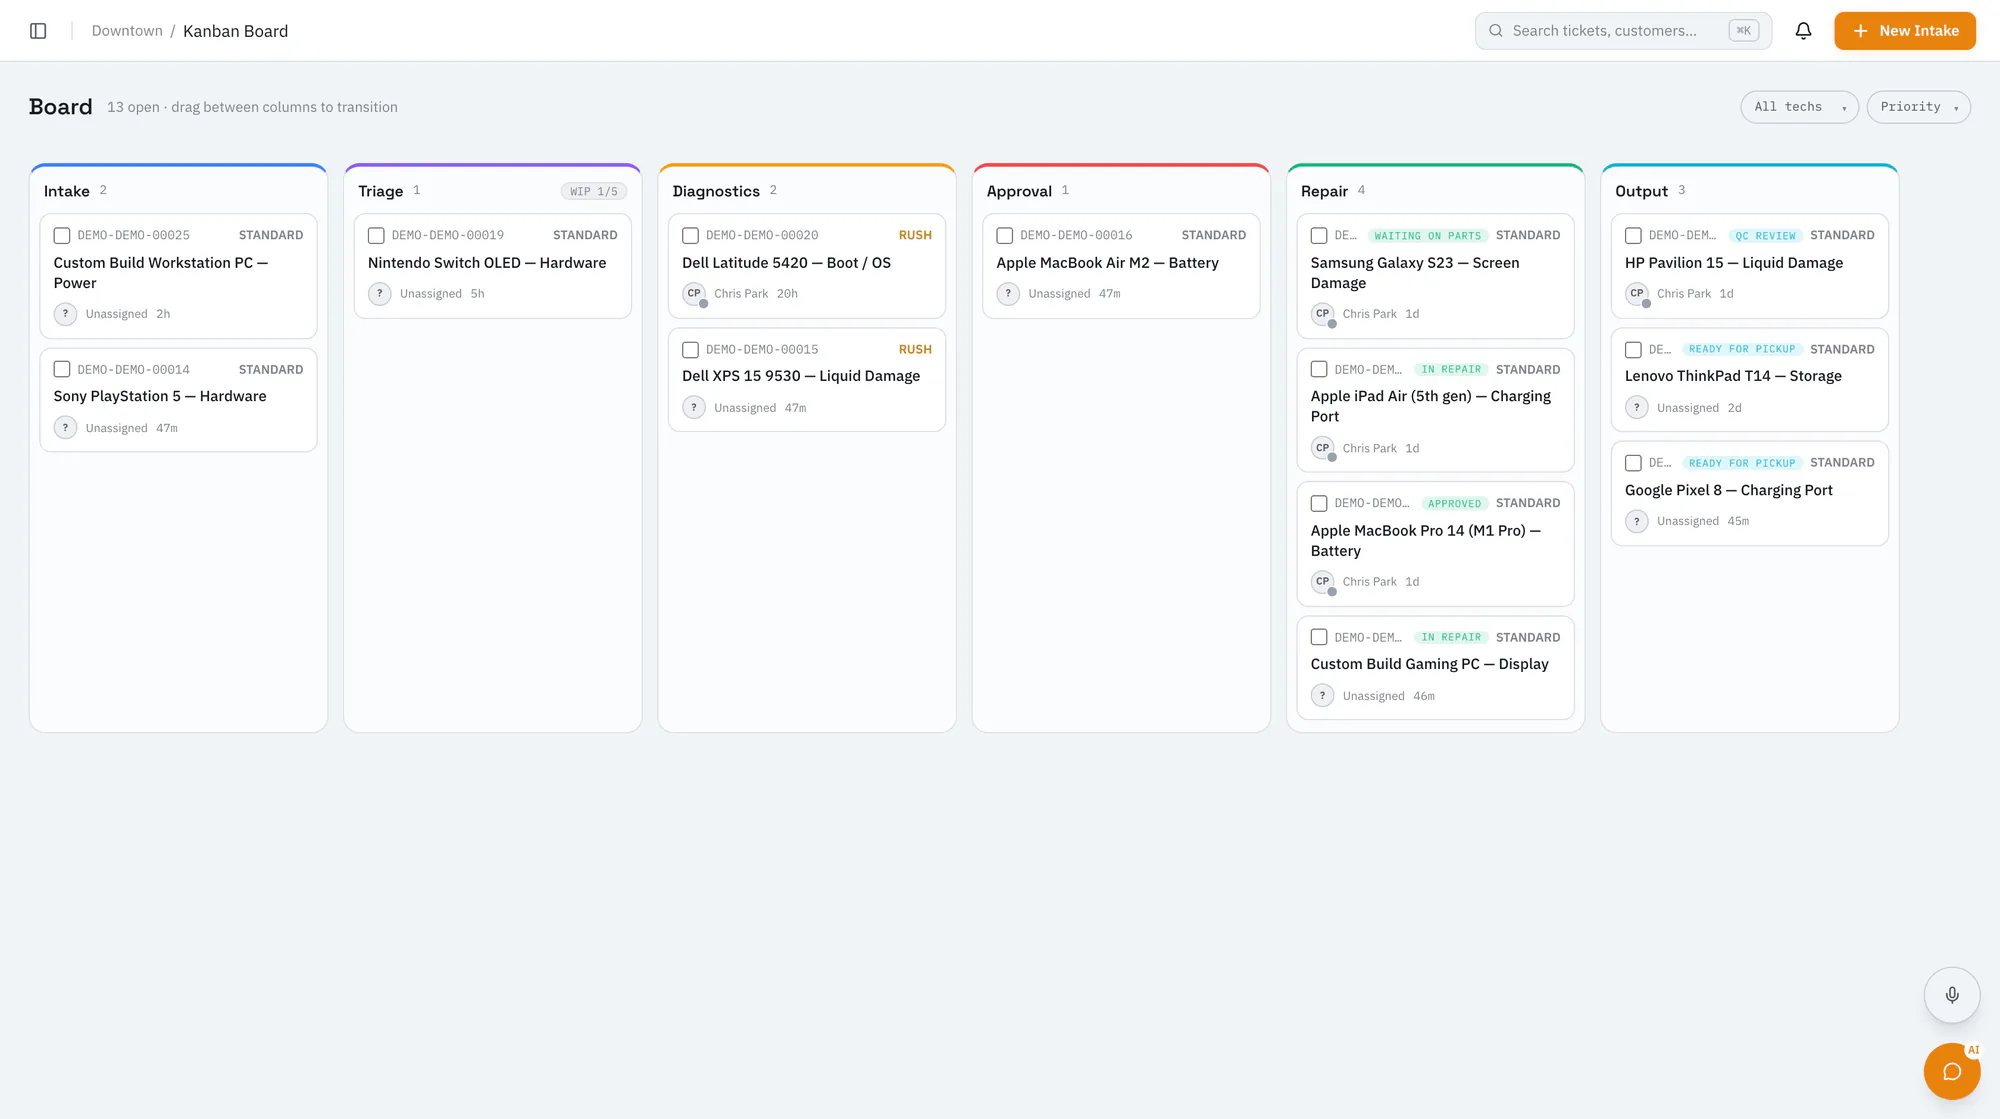
Task: Check the DEMO-DEMO-00014 ticket checkbox
Action: (62, 370)
